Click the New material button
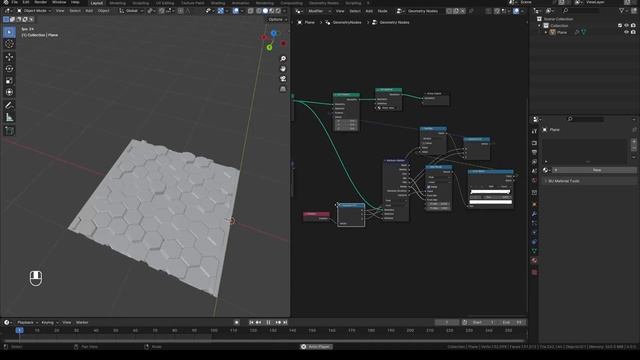This screenshot has width=640, height=360. coord(595,170)
